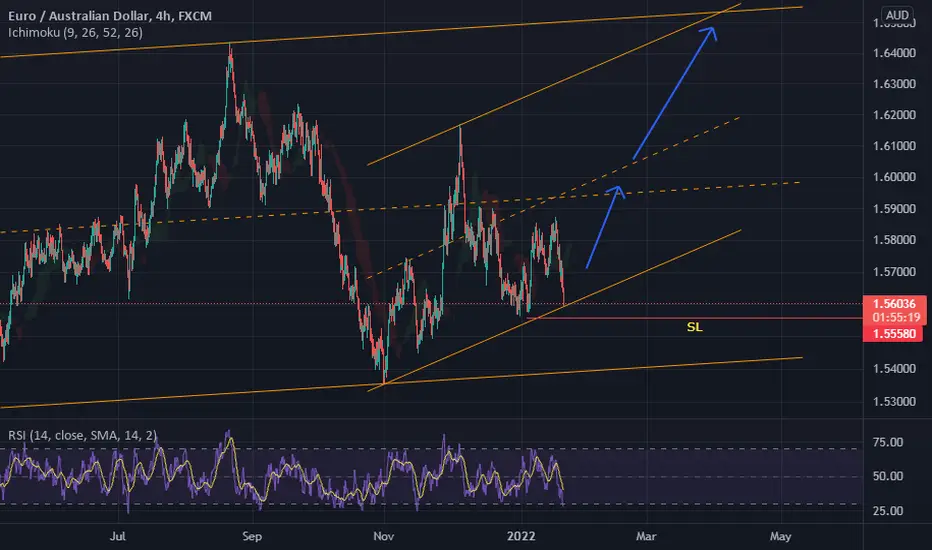
Task: Click the 1.58000 price axis label
Action: [x=894, y=240]
